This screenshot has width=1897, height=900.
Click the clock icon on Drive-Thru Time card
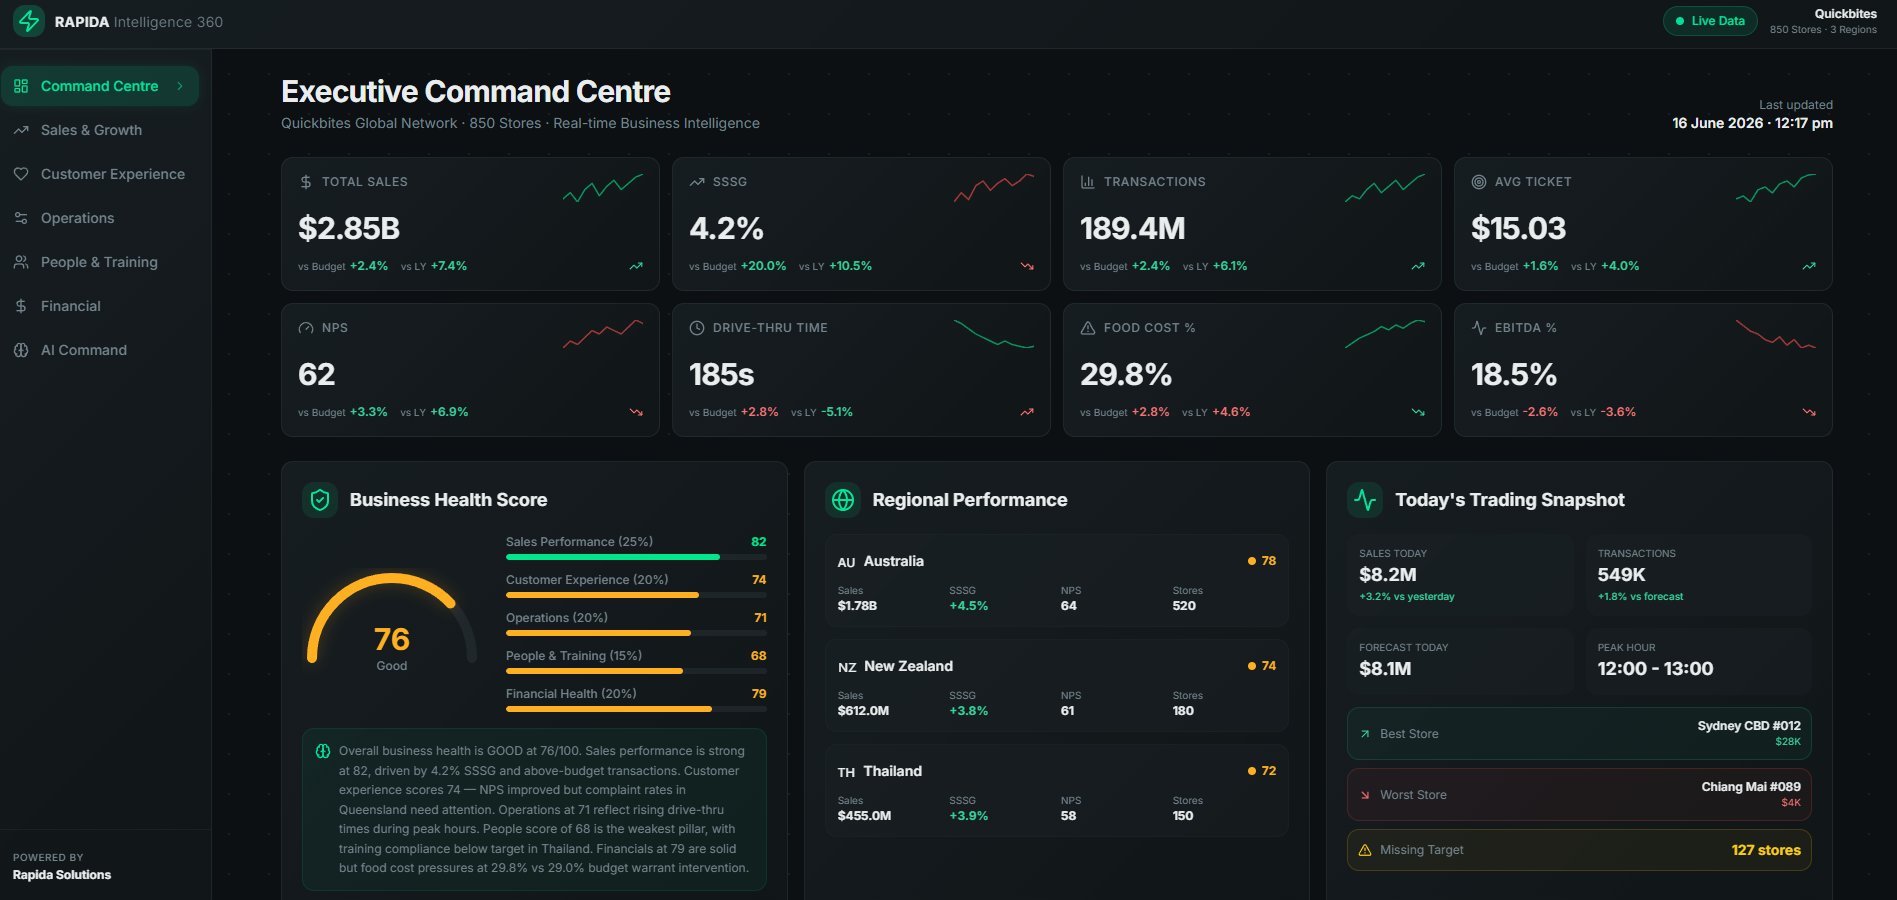click(x=697, y=328)
